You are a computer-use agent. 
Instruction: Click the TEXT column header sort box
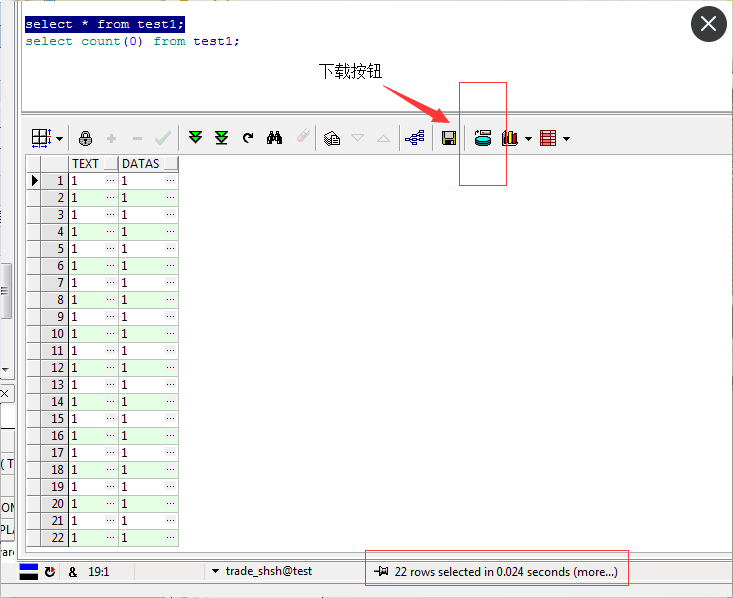[111, 163]
